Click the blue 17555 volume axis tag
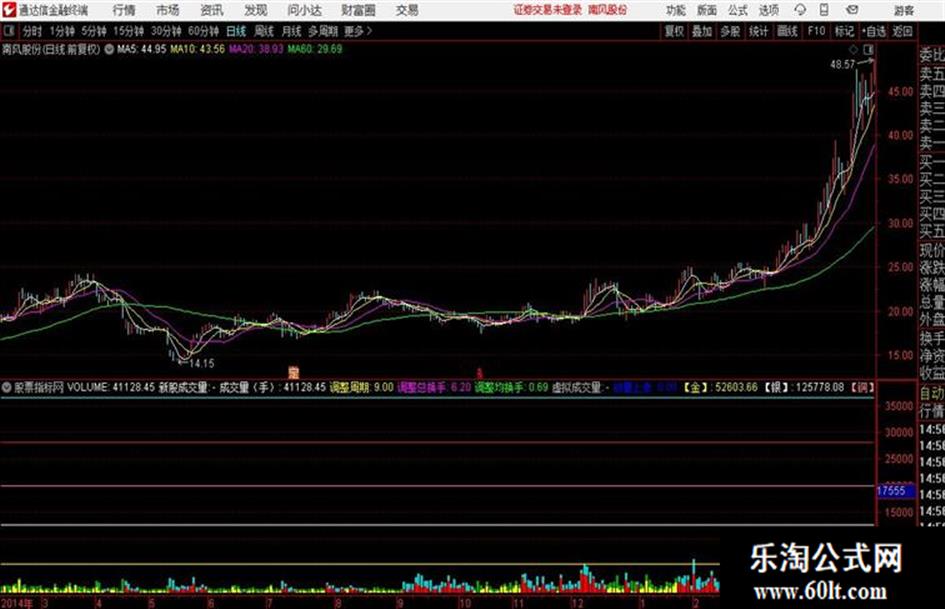 click(894, 491)
